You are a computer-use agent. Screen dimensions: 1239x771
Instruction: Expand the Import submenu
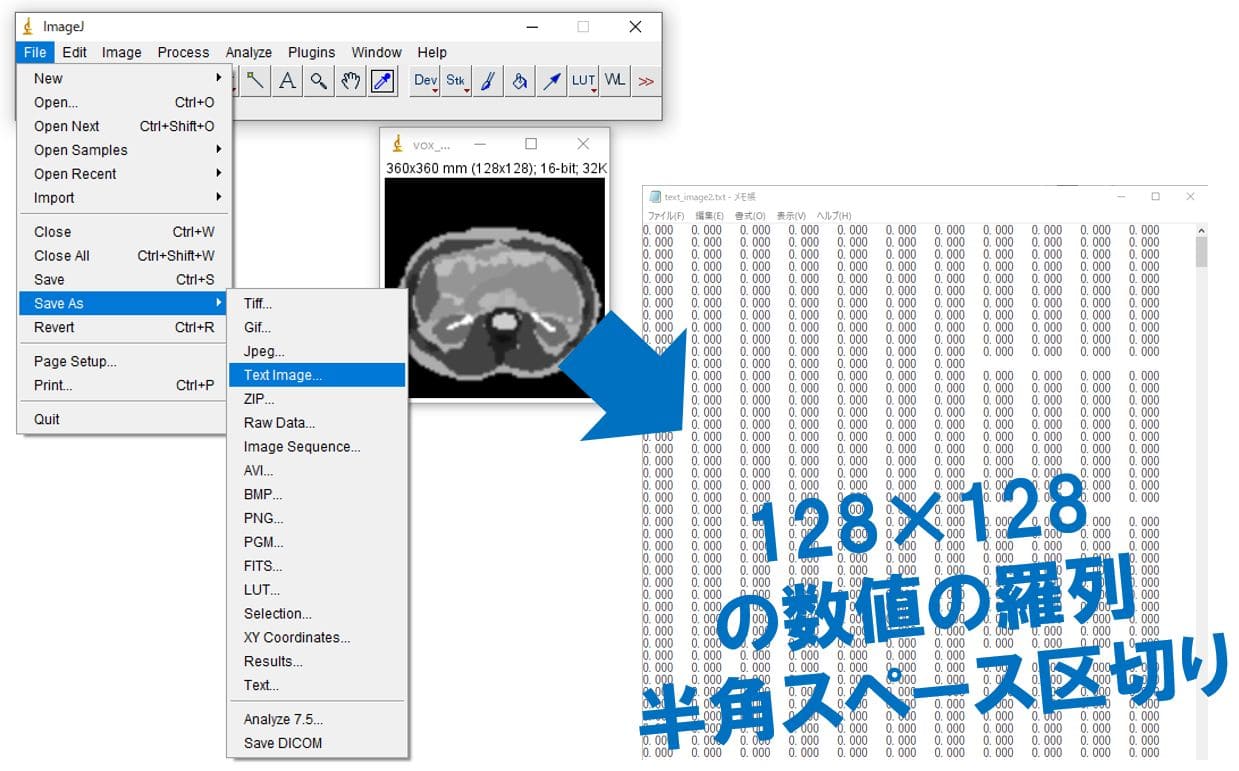pyautogui.click(x=124, y=198)
